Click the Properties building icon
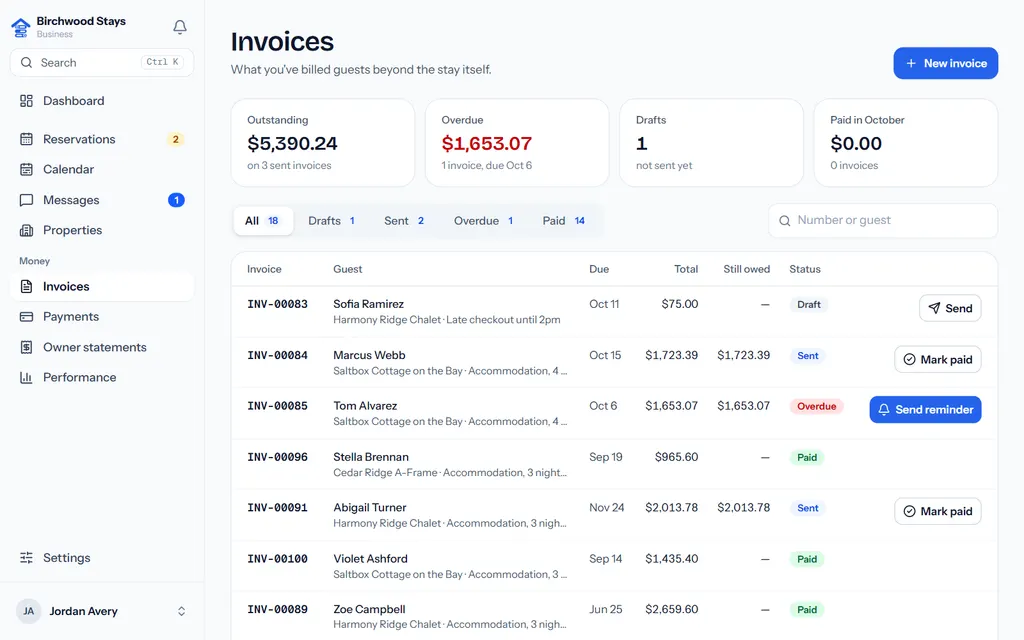Screen dimensions: 1024x640 tap(26, 230)
